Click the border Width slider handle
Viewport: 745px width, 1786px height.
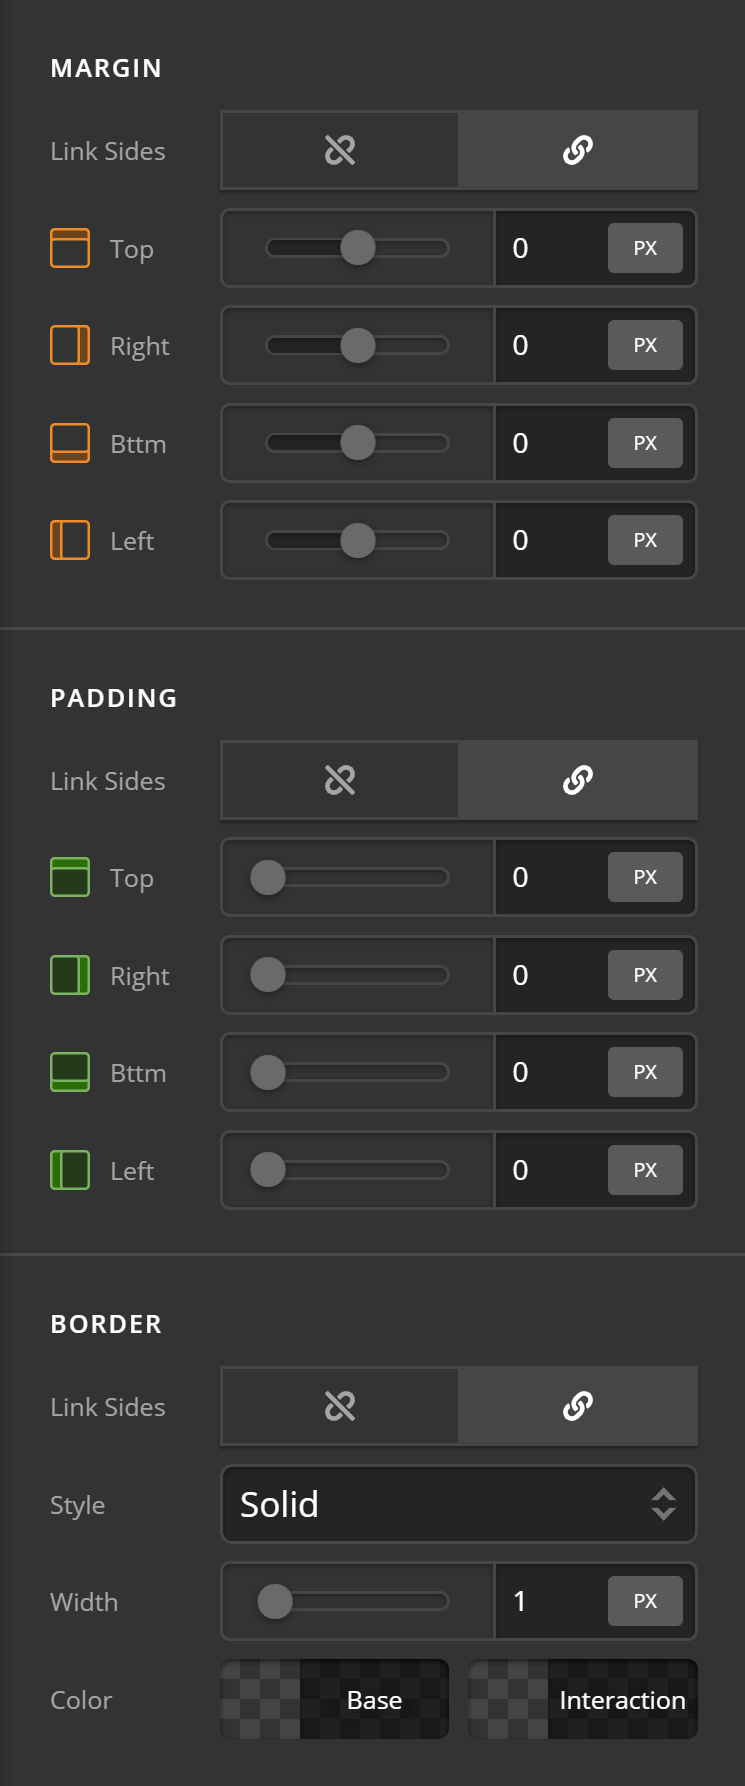pyautogui.click(x=273, y=1601)
